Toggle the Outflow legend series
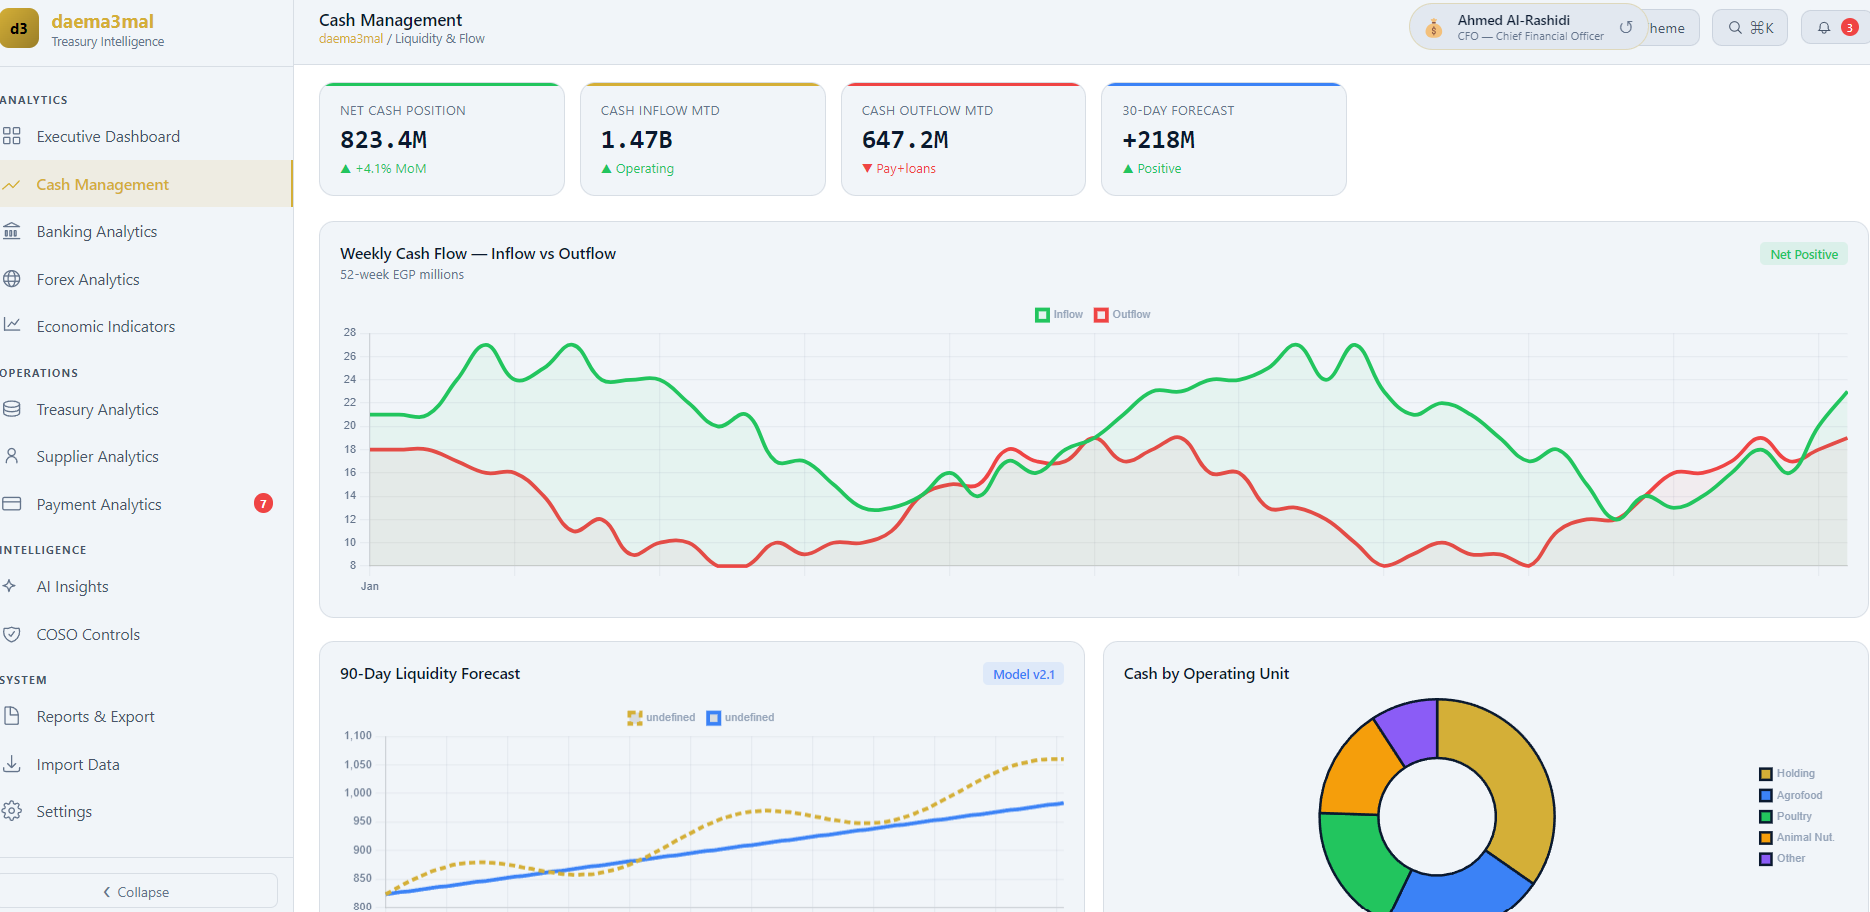This screenshot has width=1870, height=912. point(1122,314)
